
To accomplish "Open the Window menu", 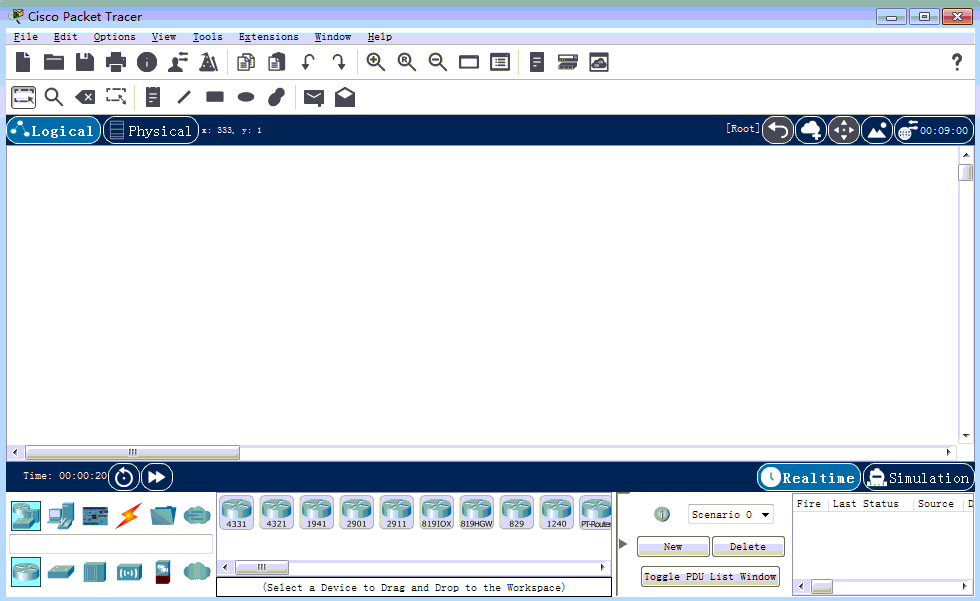I will [x=332, y=37].
